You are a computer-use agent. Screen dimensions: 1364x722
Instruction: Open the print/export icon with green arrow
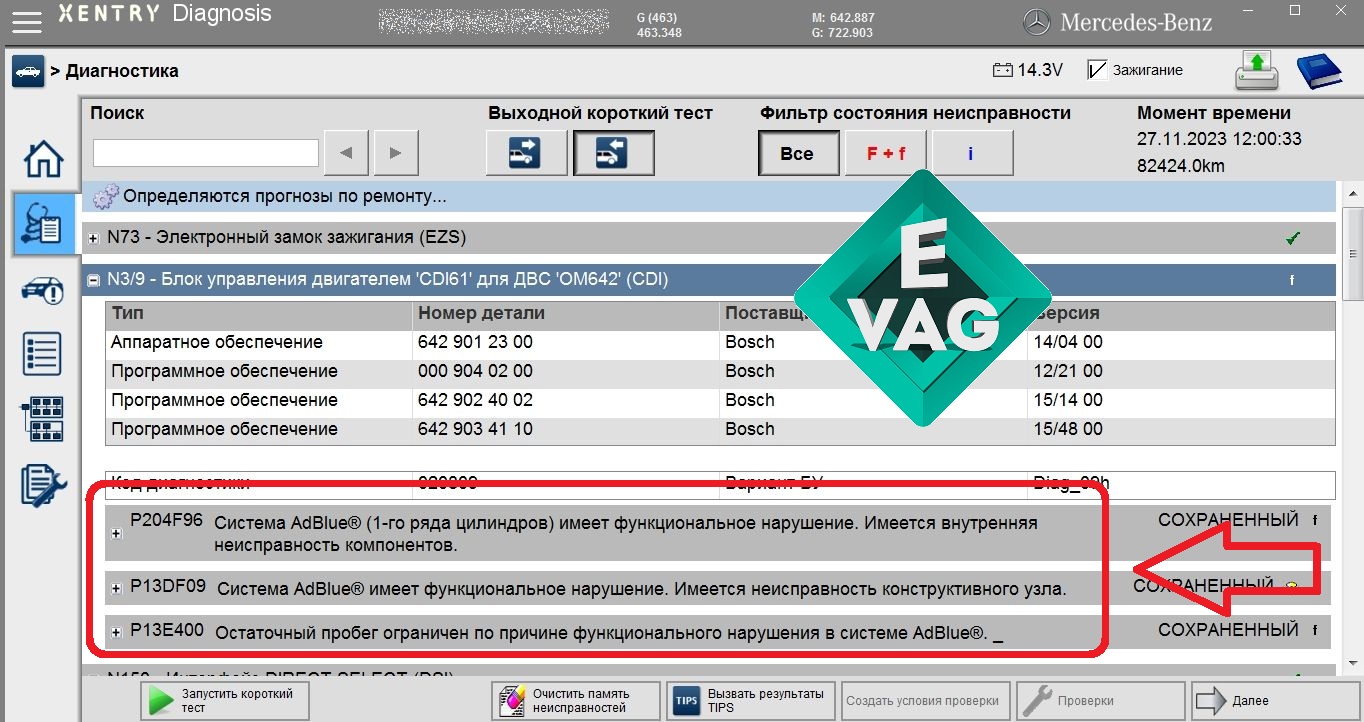coord(1257,70)
